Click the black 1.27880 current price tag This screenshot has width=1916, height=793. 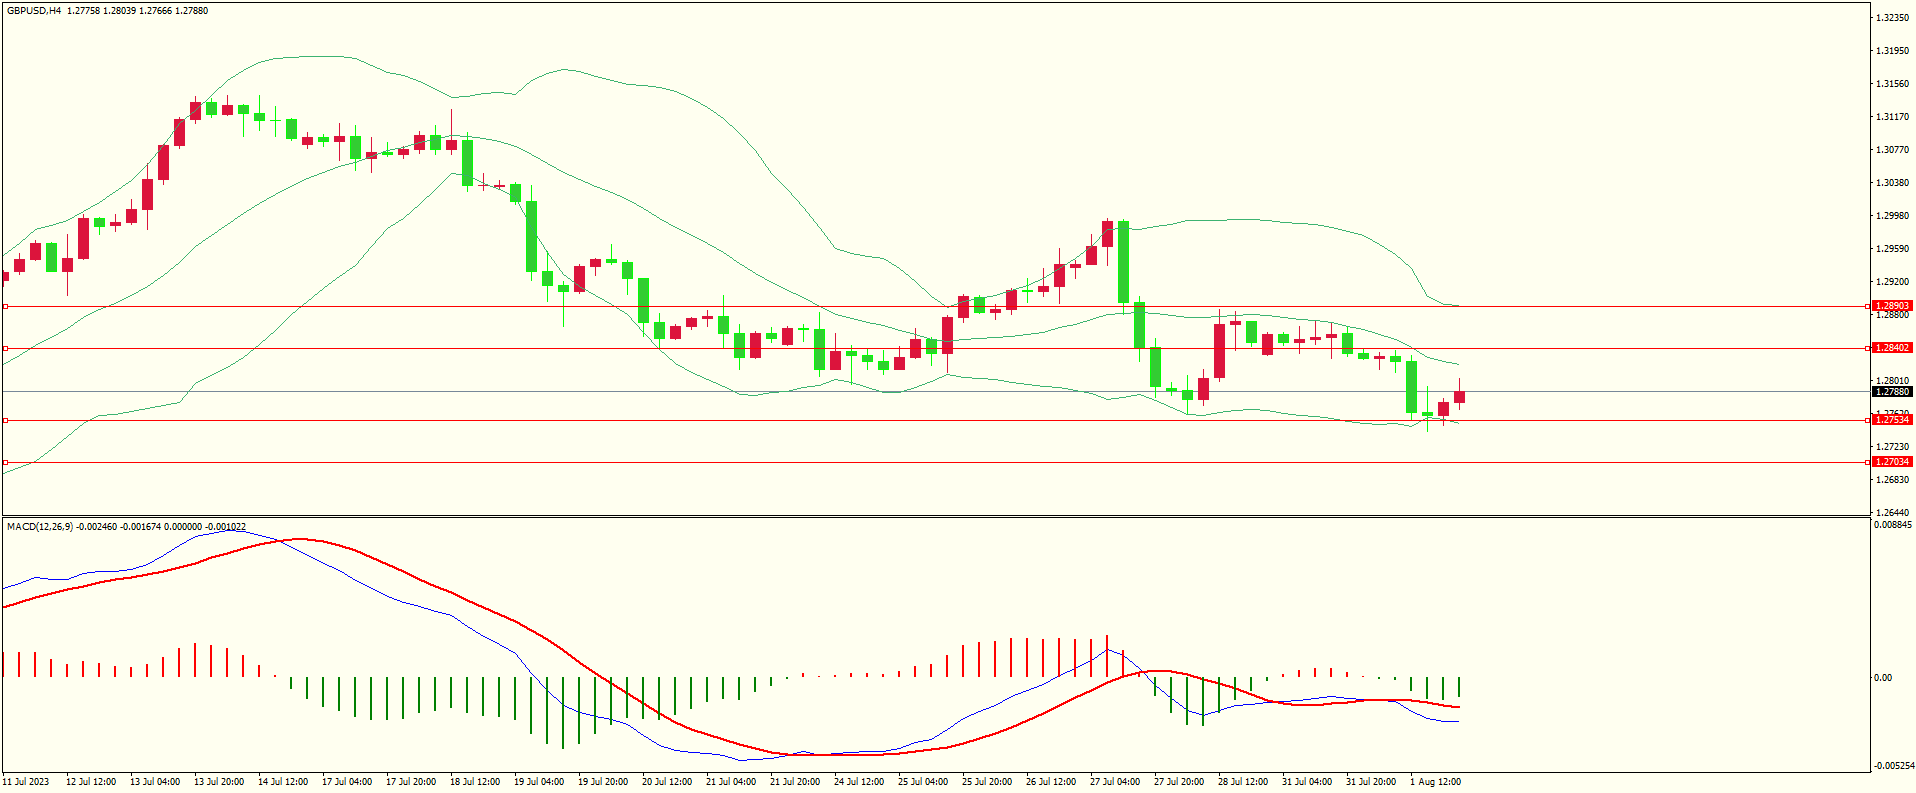click(1892, 392)
